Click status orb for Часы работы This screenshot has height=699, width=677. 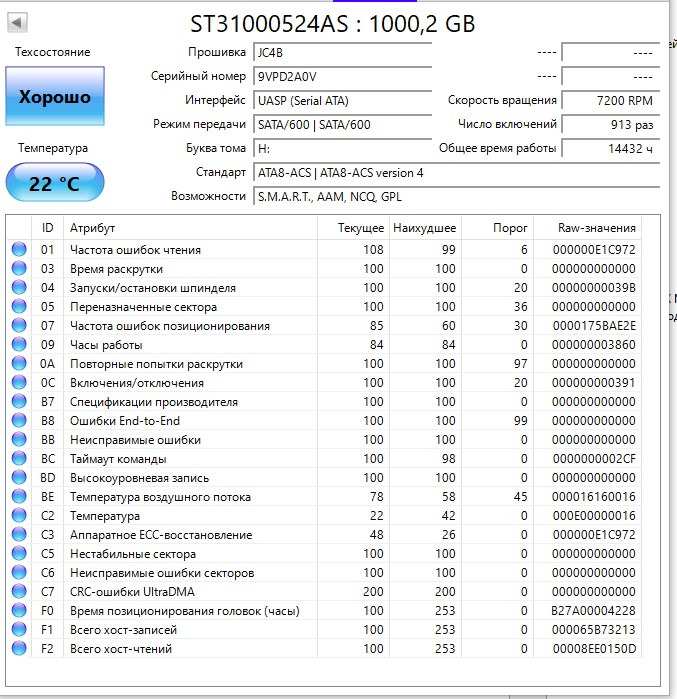(x=19, y=345)
